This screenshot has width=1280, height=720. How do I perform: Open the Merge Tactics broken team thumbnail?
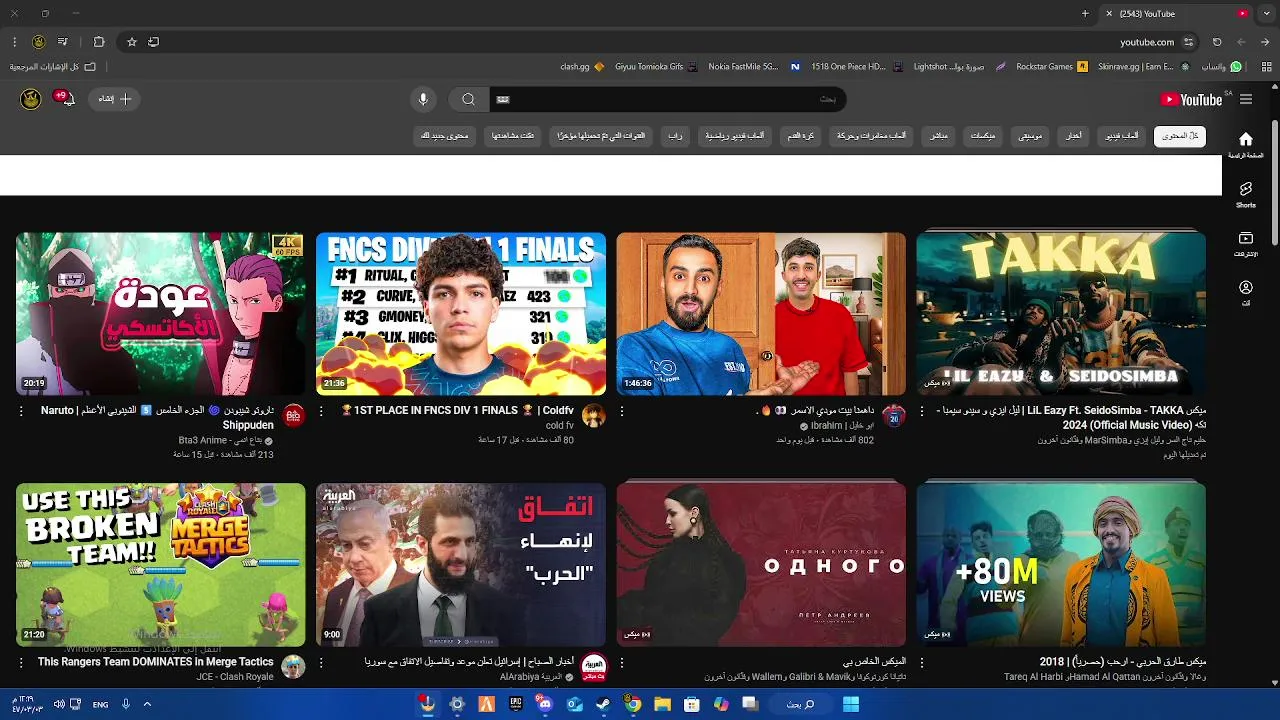161,565
